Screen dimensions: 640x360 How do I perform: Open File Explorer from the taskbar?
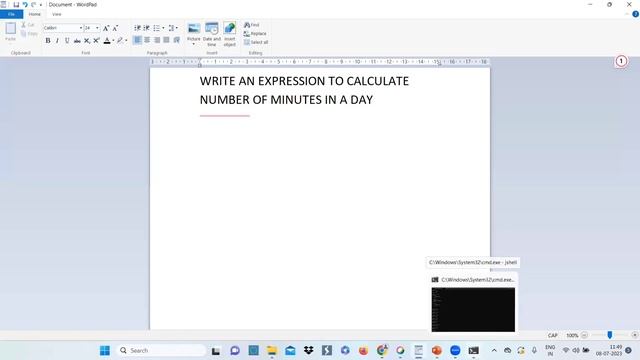tap(272, 350)
